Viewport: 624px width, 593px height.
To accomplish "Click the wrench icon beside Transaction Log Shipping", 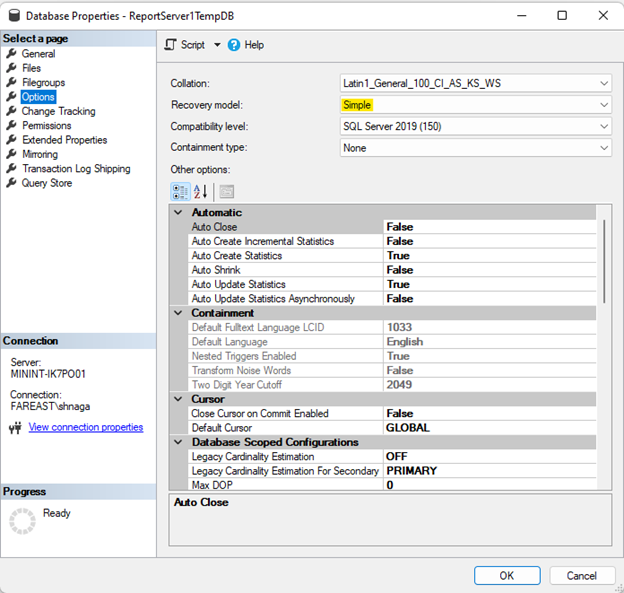I will 12,168.
